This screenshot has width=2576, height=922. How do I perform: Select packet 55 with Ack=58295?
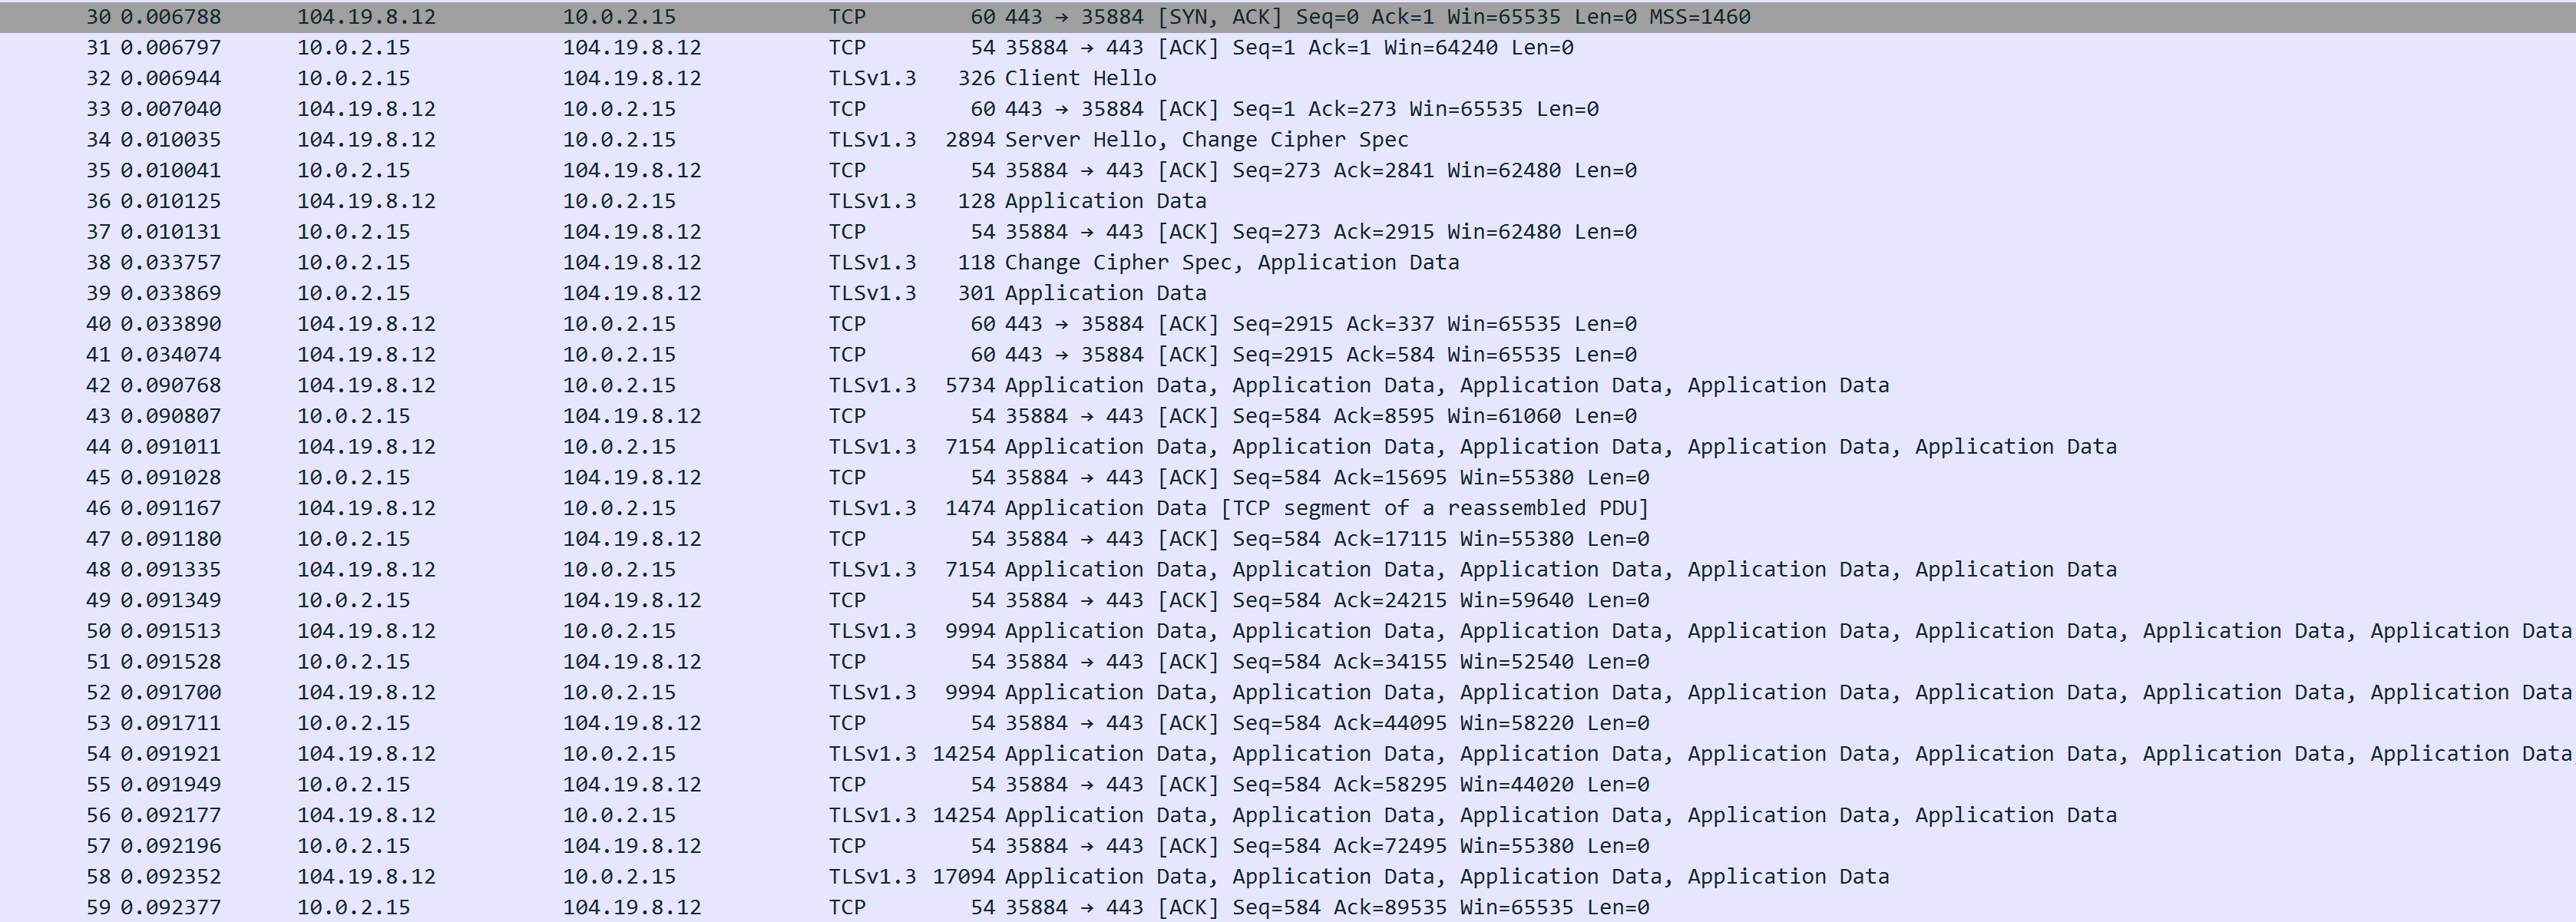point(1288,785)
